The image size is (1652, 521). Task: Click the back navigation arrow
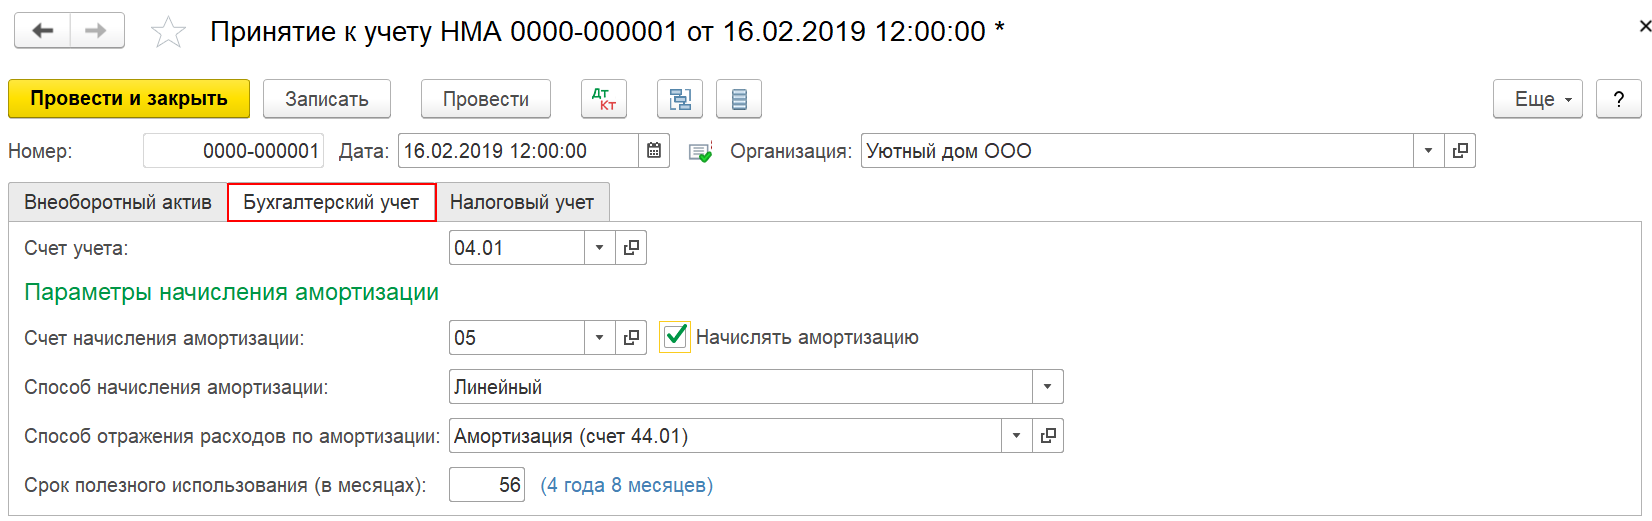click(42, 31)
